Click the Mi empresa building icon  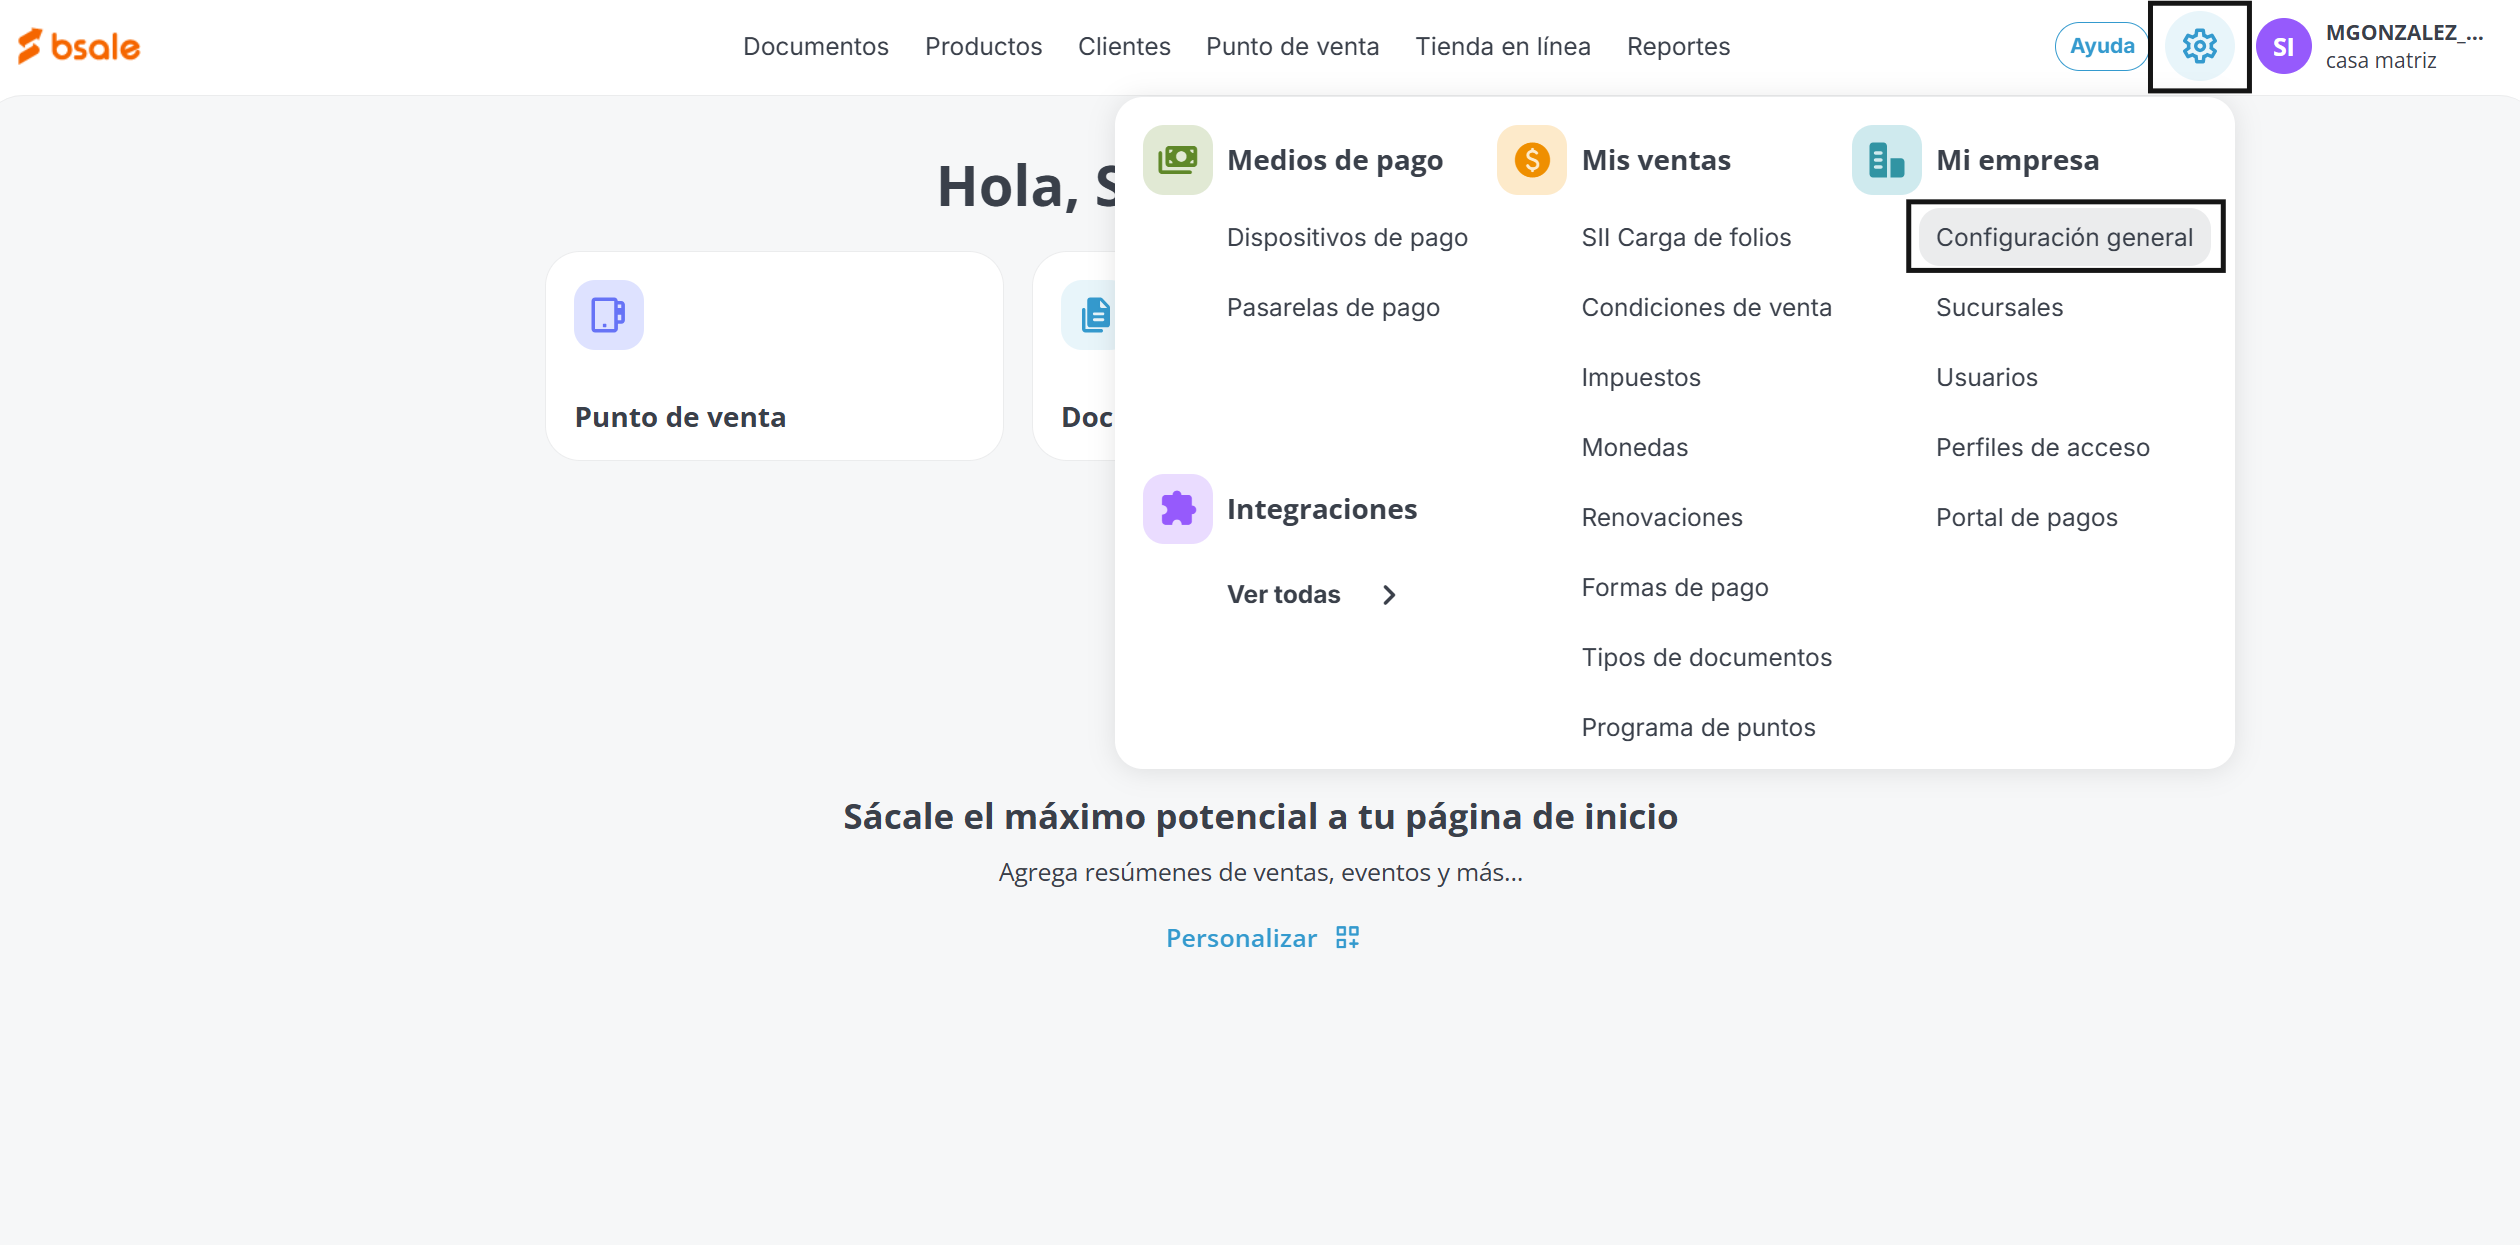coord(1886,160)
